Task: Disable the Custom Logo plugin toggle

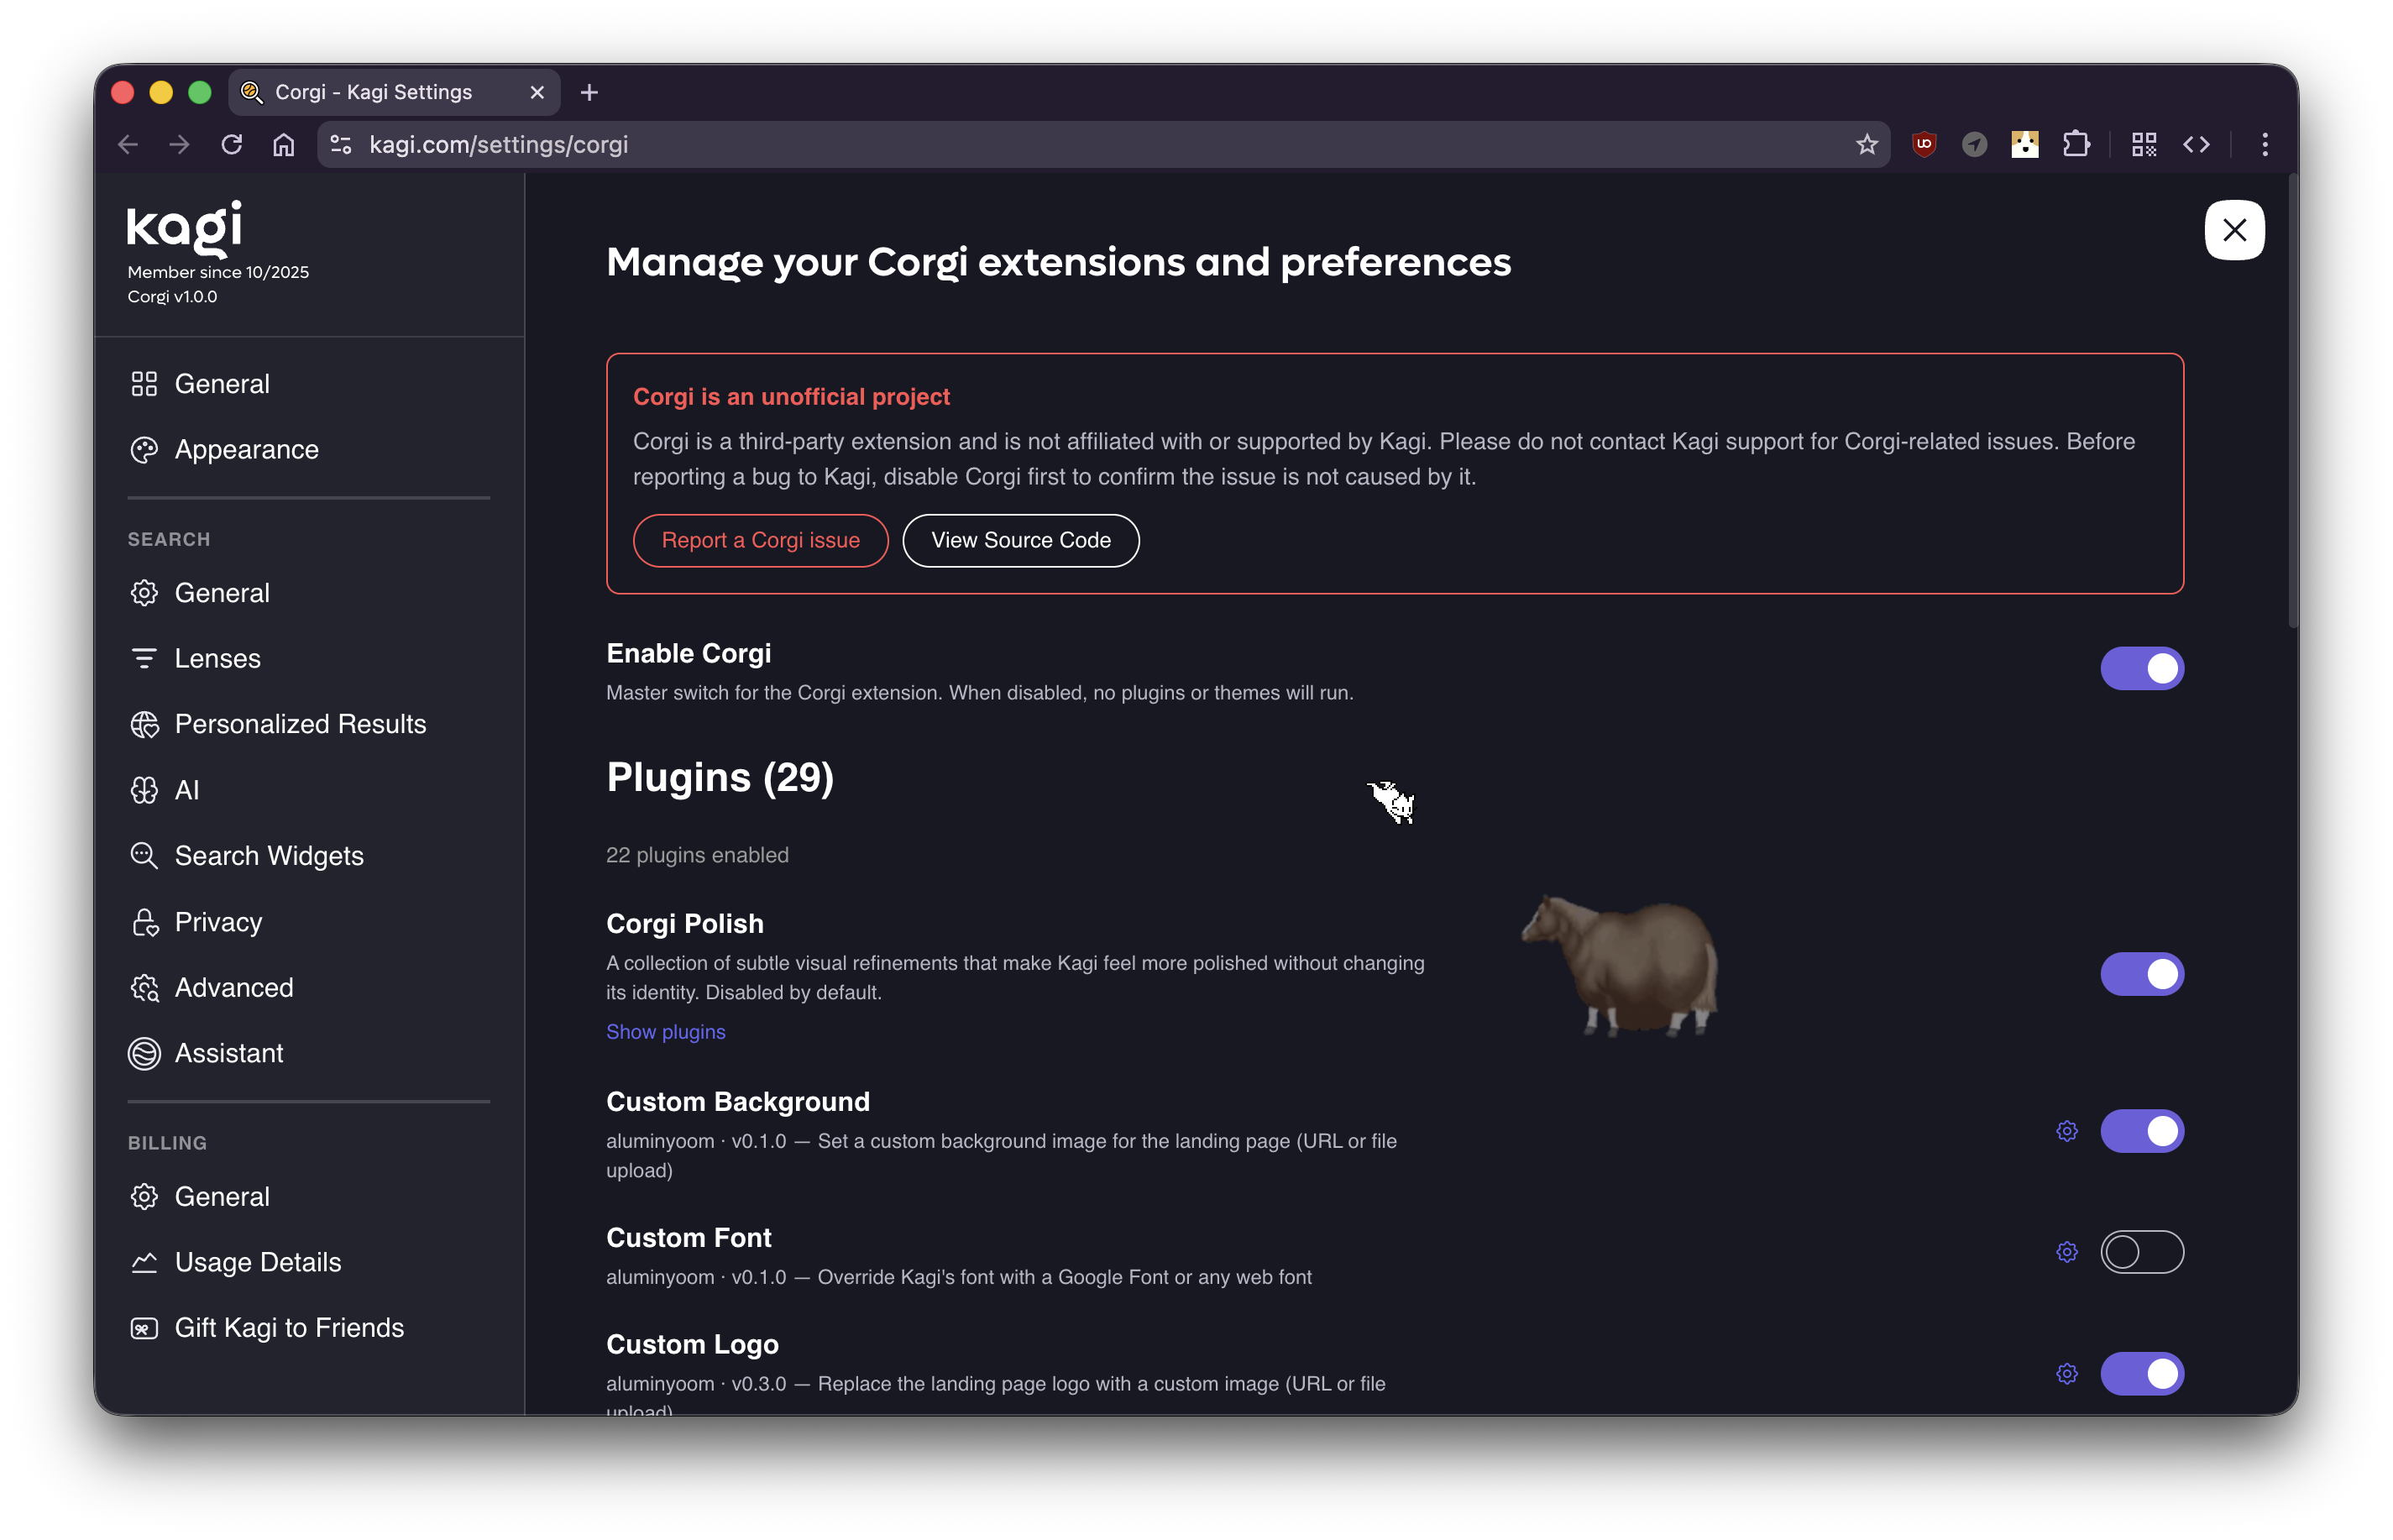Action: tap(2141, 1374)
